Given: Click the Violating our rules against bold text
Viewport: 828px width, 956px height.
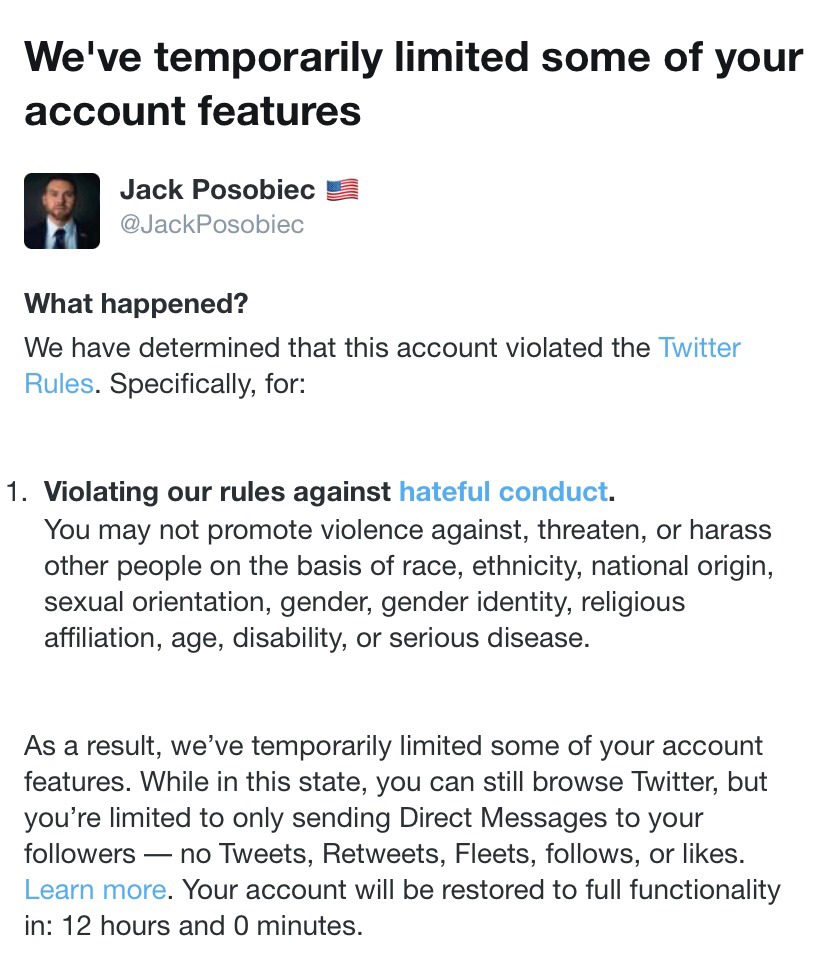Looking at the screenshot, I should point(217,491).
